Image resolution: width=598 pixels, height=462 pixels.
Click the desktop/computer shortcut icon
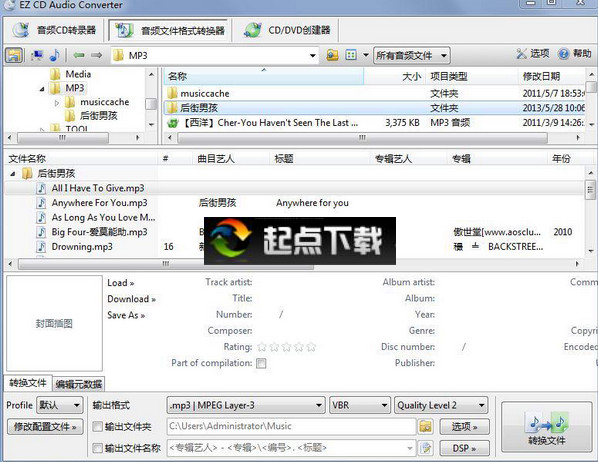click(x=37, y=55)
